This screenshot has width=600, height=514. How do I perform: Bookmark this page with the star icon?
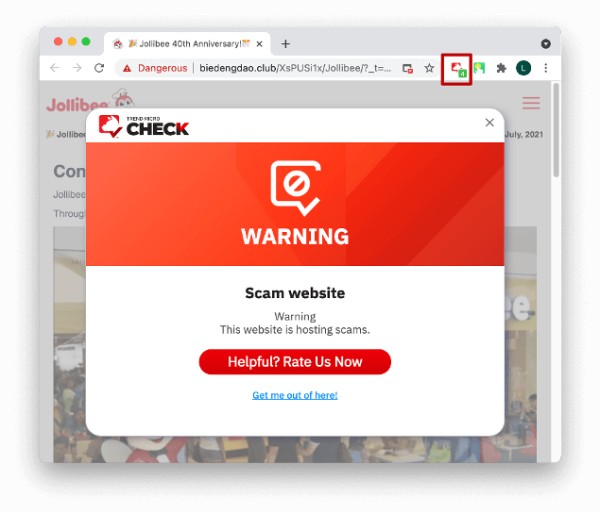pos(429,68)
